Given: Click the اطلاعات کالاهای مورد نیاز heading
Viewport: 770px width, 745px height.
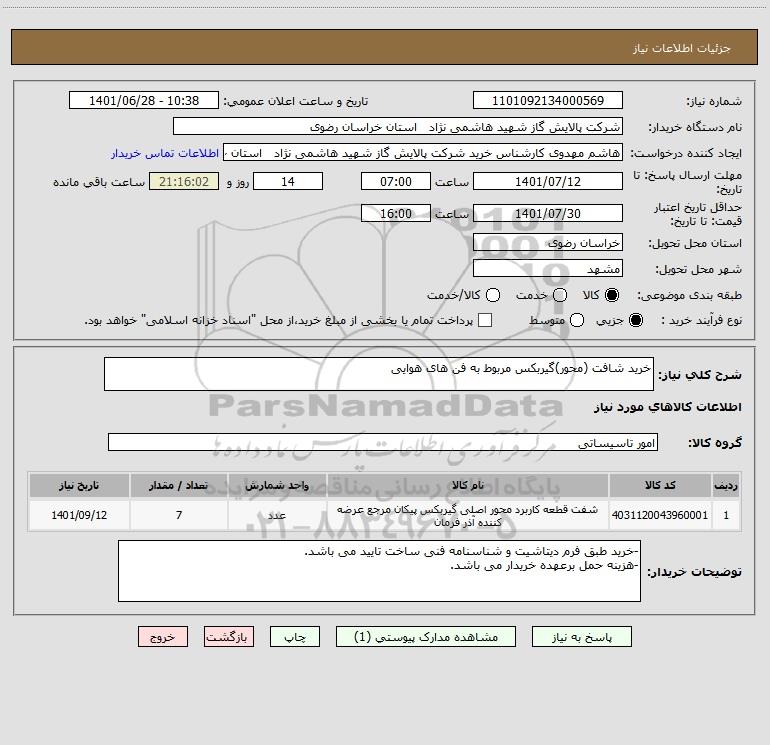Looking at the screenshot, I should click(x=668, y=407).
